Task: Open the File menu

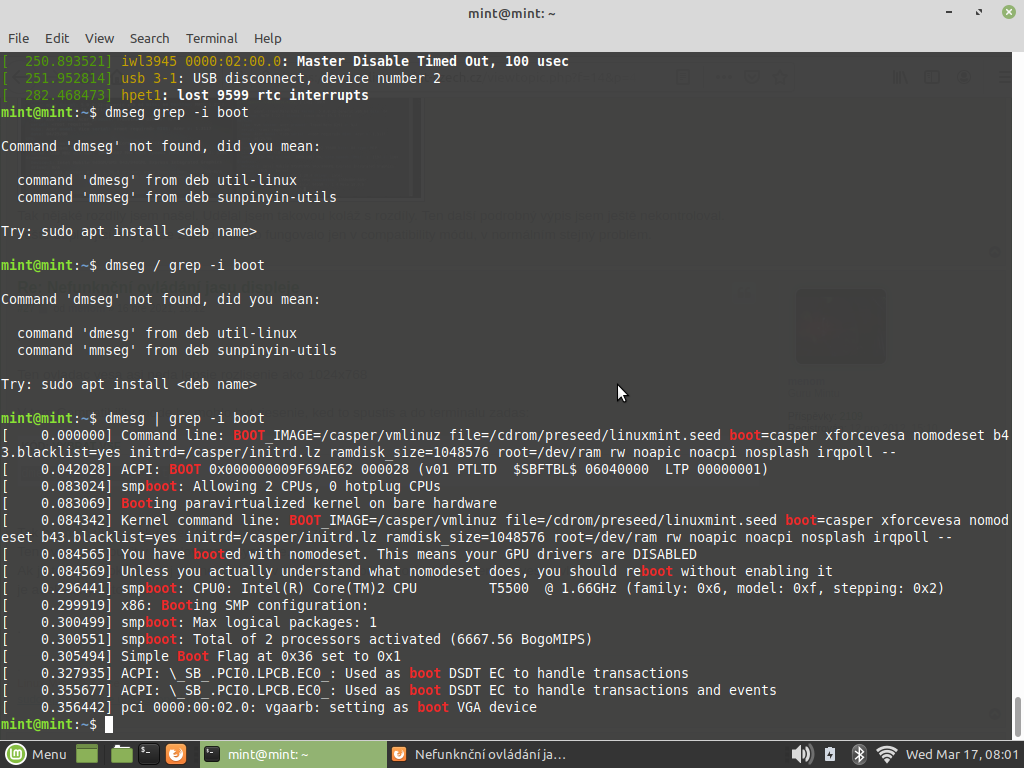Action: click(18, 38)
